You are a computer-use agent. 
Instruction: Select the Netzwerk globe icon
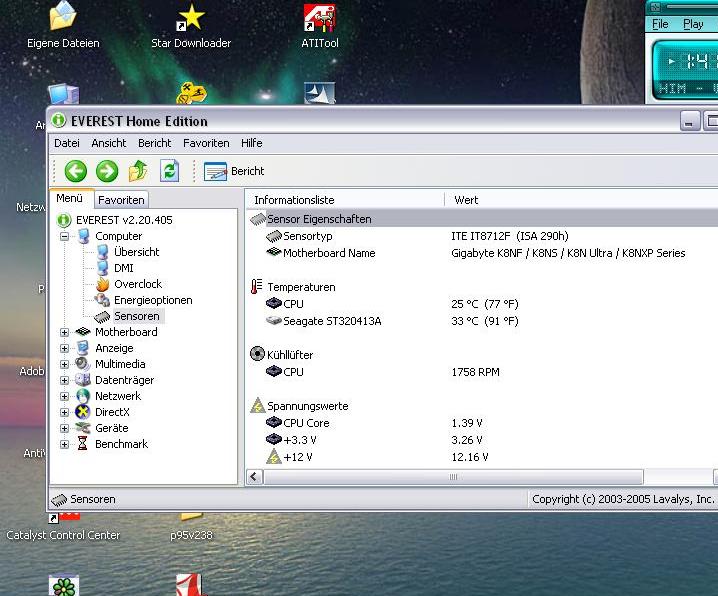(83, 396)
